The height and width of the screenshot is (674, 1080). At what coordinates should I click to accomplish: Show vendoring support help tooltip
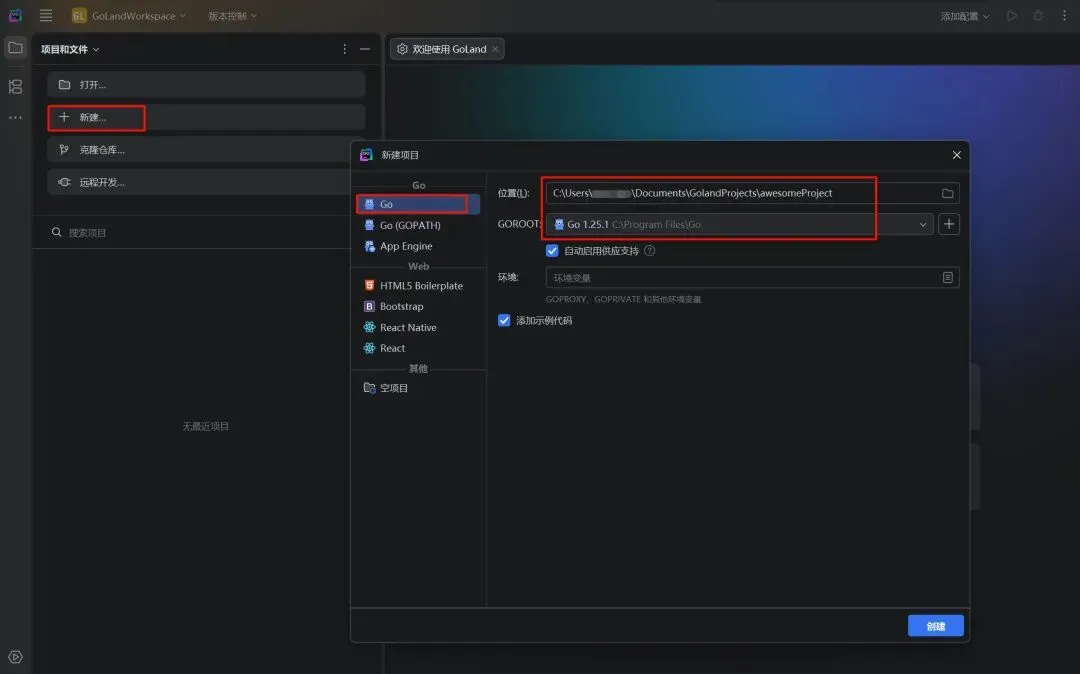click(650, 251)
